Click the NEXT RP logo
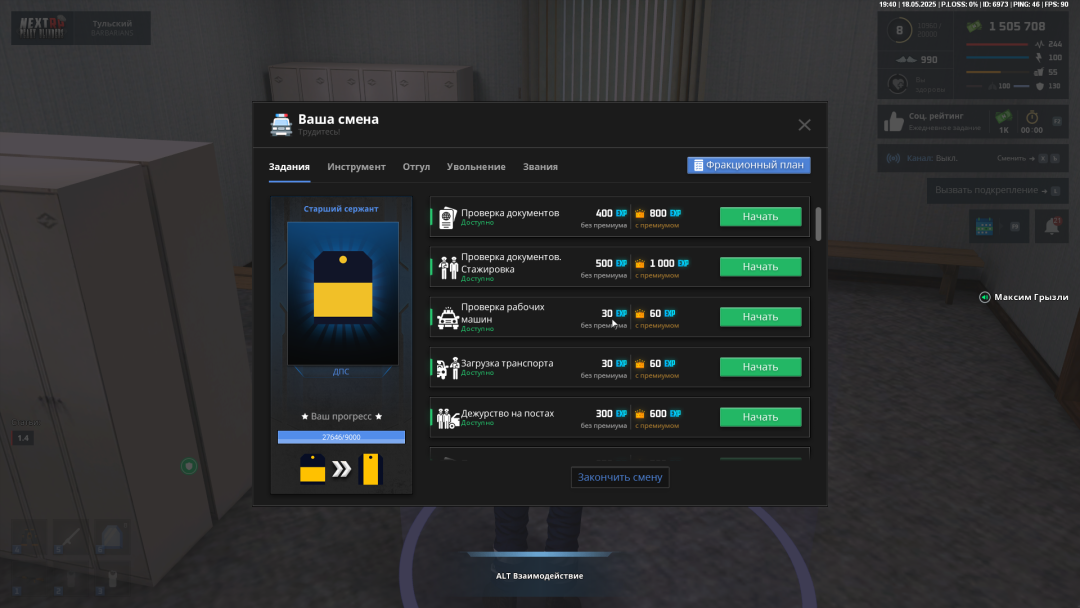Image resolution: width=1080 pixels, height=608 pixels. (43, 28)
